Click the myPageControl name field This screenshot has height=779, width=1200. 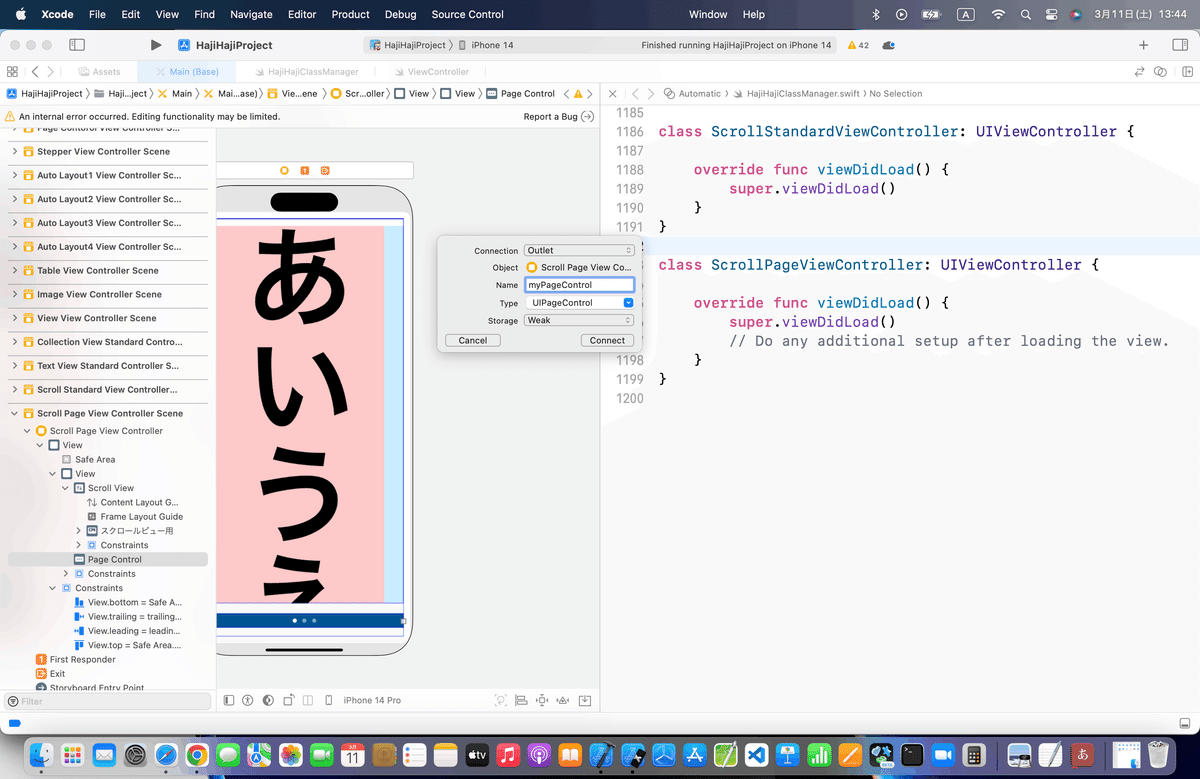tap(579, 285)
